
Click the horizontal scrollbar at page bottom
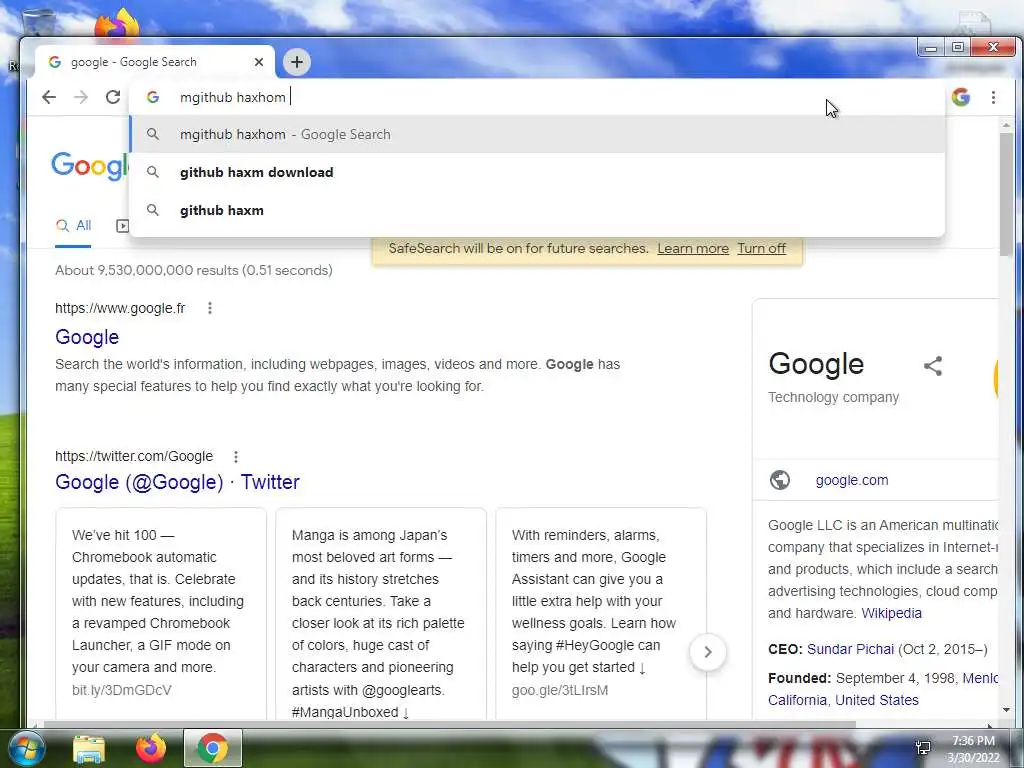[x=451, y=724]
